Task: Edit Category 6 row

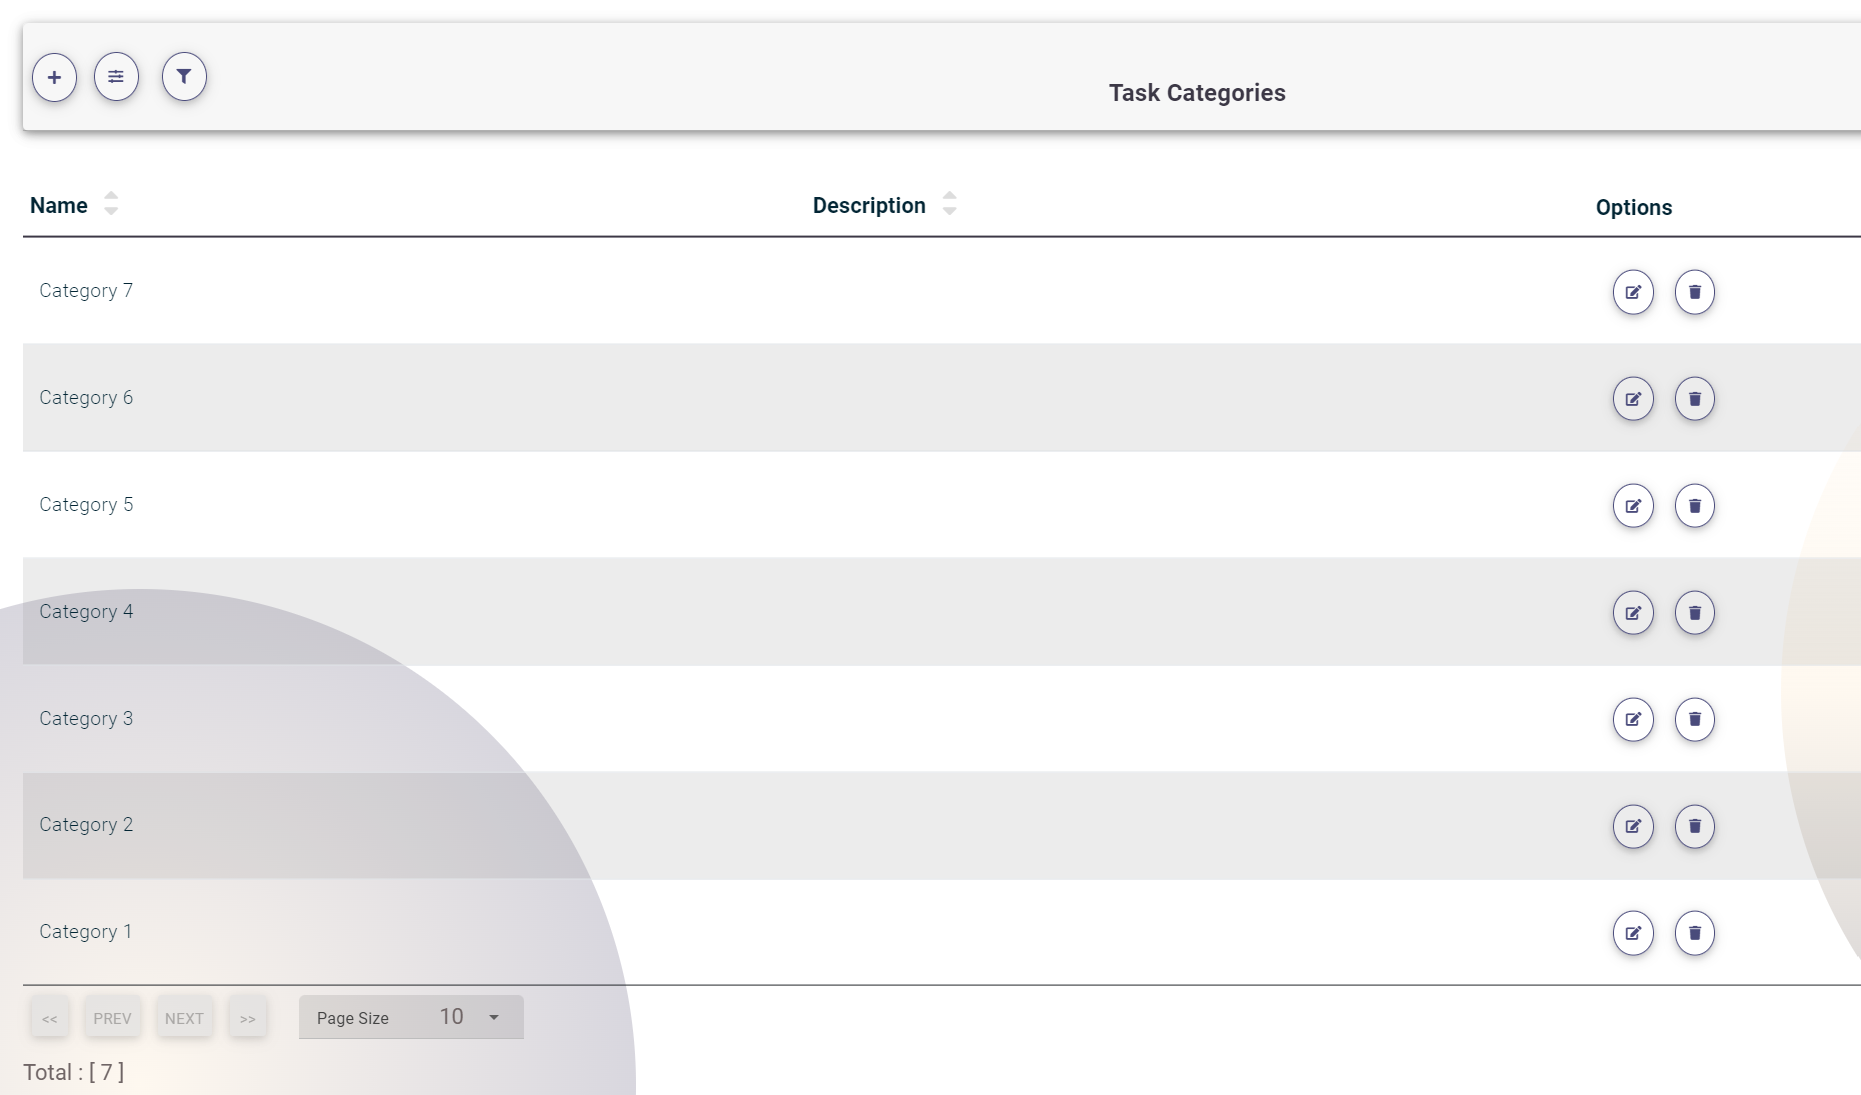Action: [x=1633, y=399]
